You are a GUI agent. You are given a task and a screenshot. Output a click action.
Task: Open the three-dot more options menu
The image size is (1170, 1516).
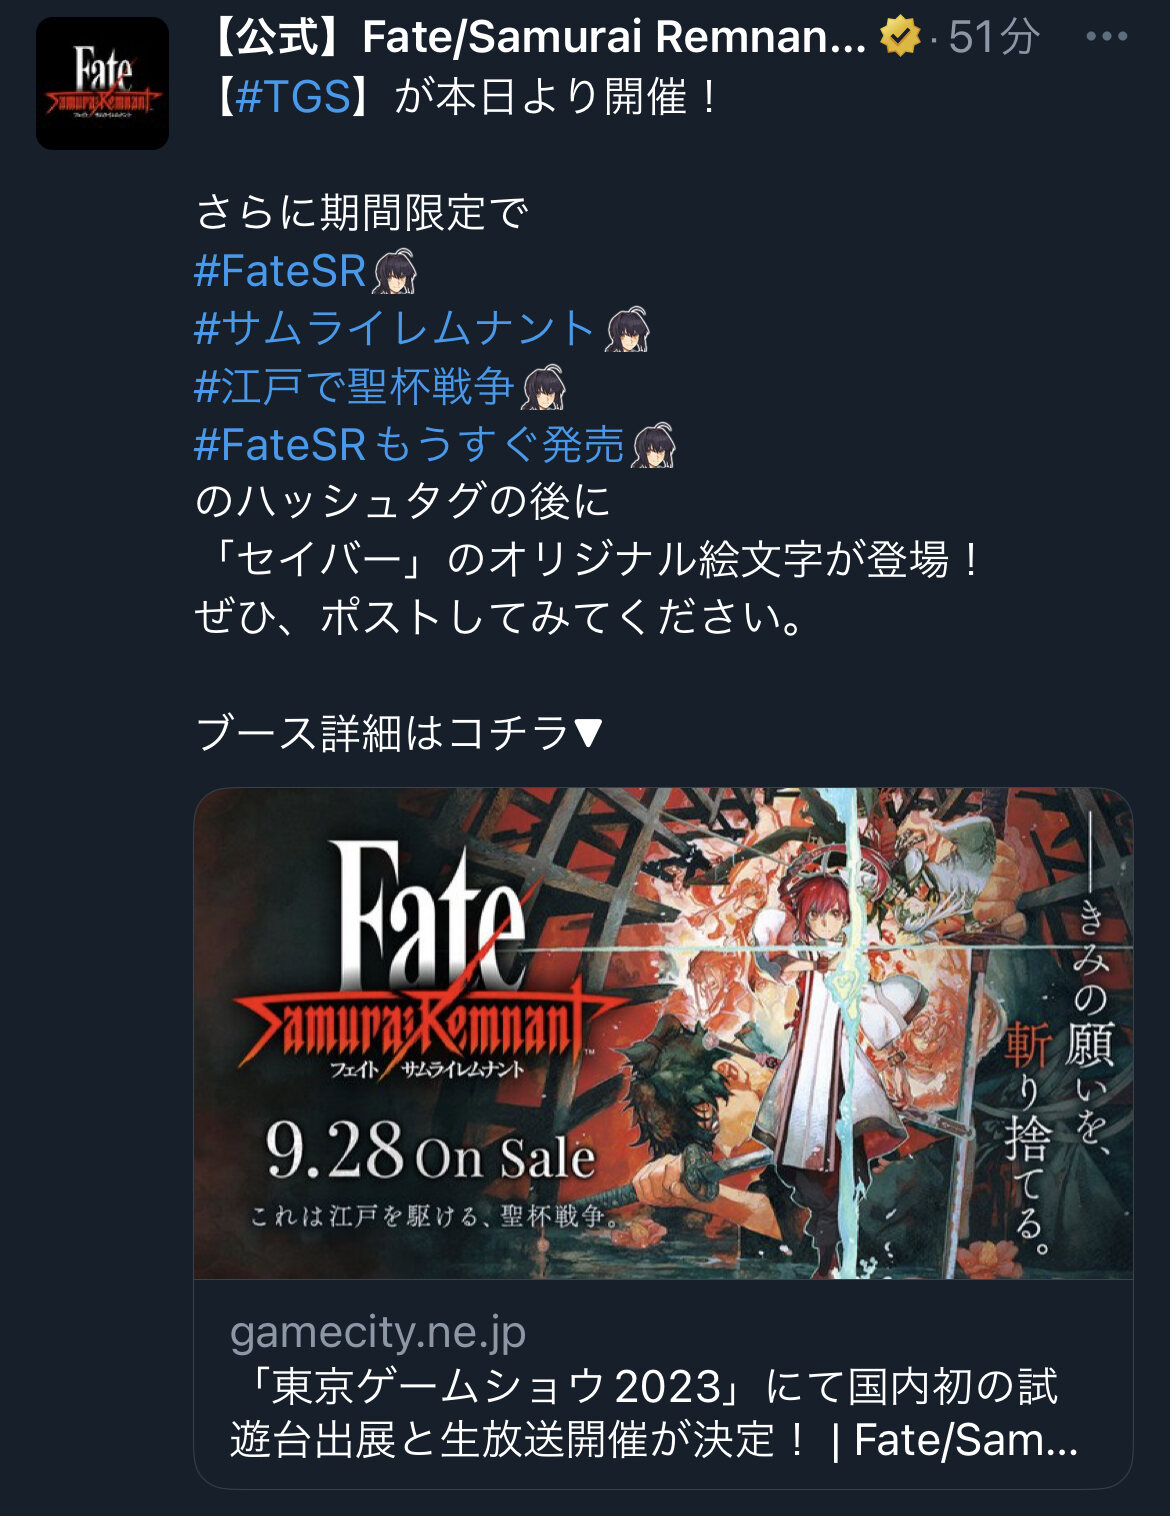1106,37
